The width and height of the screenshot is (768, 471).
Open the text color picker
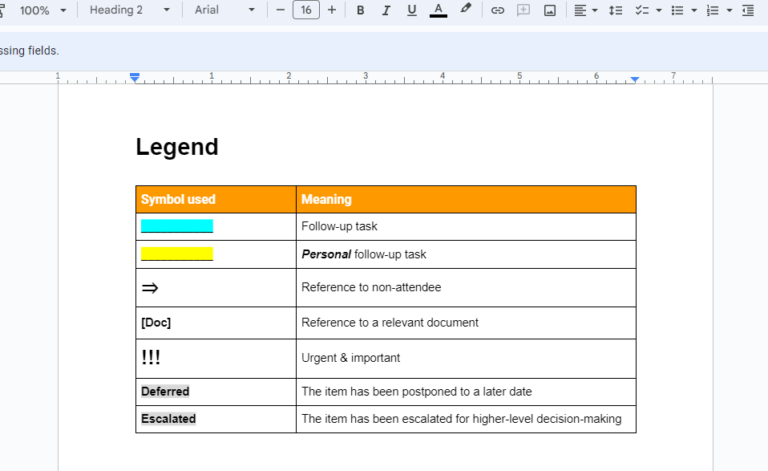pyautogui.click(x=438, y=10)
